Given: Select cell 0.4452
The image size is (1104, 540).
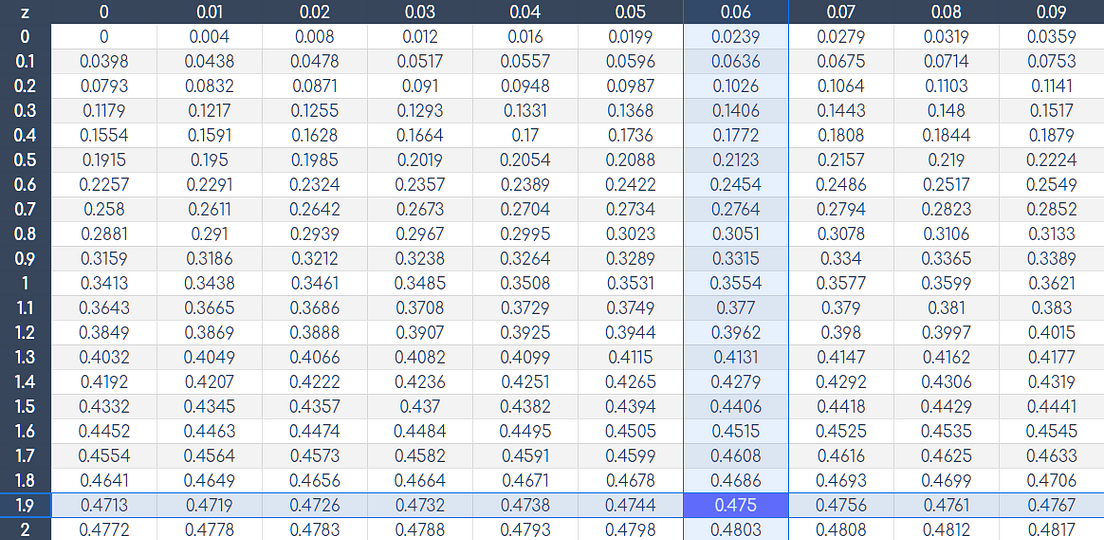Looking at the screenshot, I should 104,431.
